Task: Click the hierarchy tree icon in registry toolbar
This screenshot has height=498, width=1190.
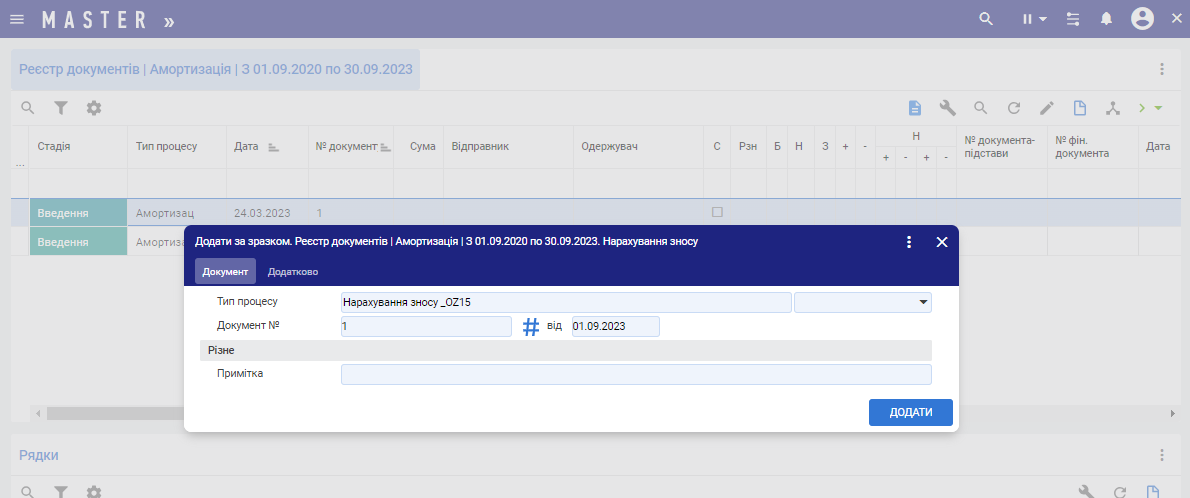Action: pos(1112,108)
